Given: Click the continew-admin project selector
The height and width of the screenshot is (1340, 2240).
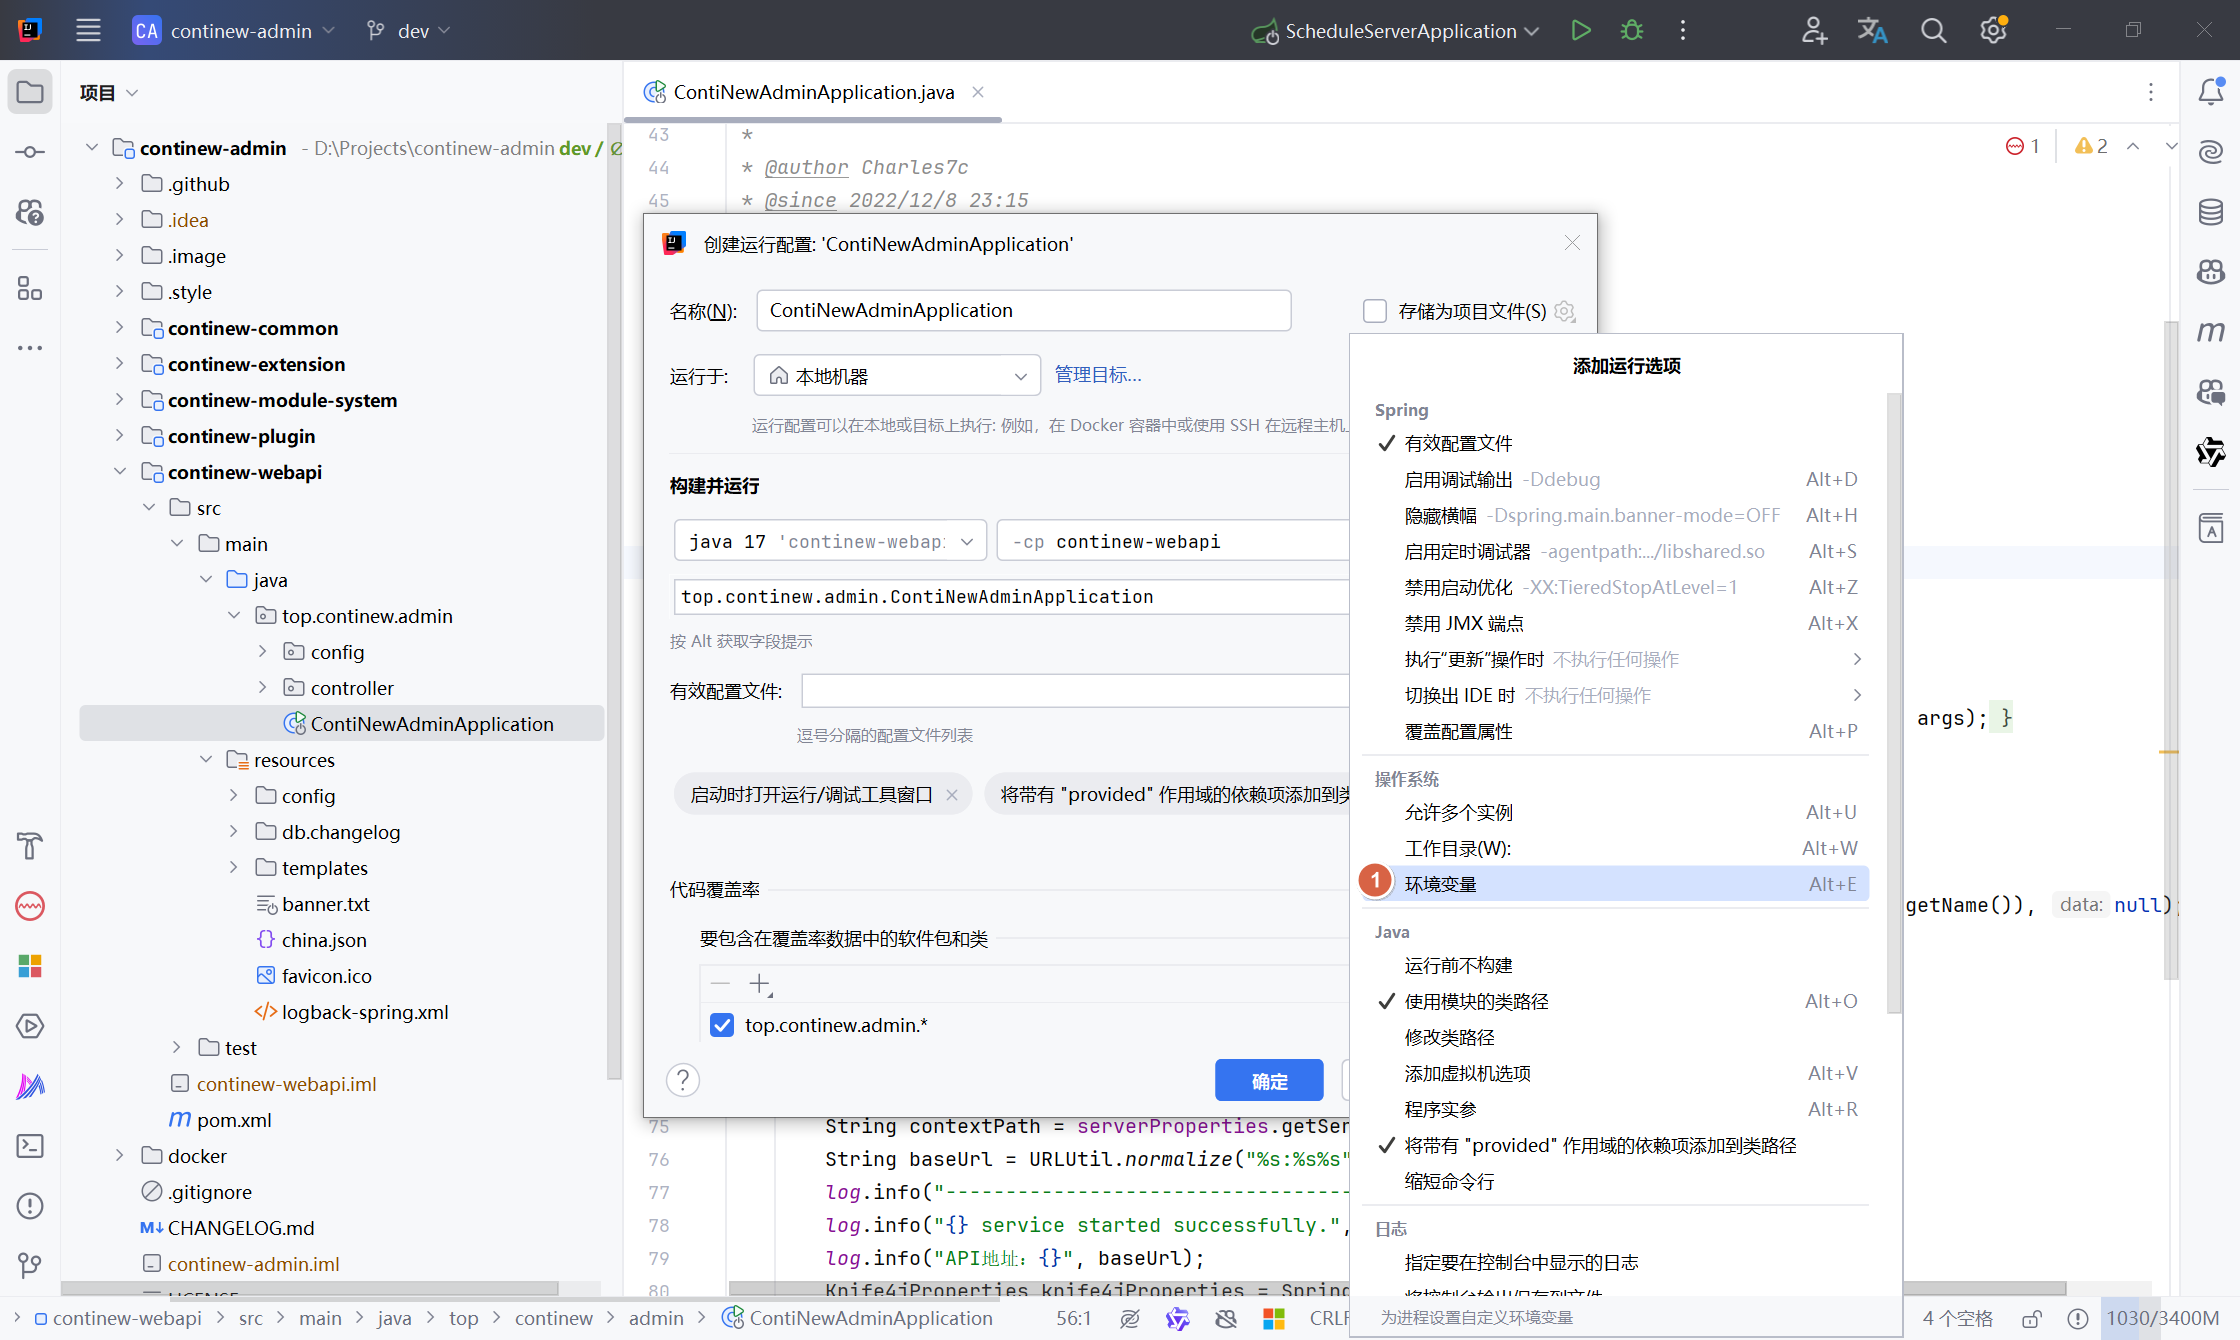Looking at the screenshot, I should pyautogui.click(x=233, y=31).
